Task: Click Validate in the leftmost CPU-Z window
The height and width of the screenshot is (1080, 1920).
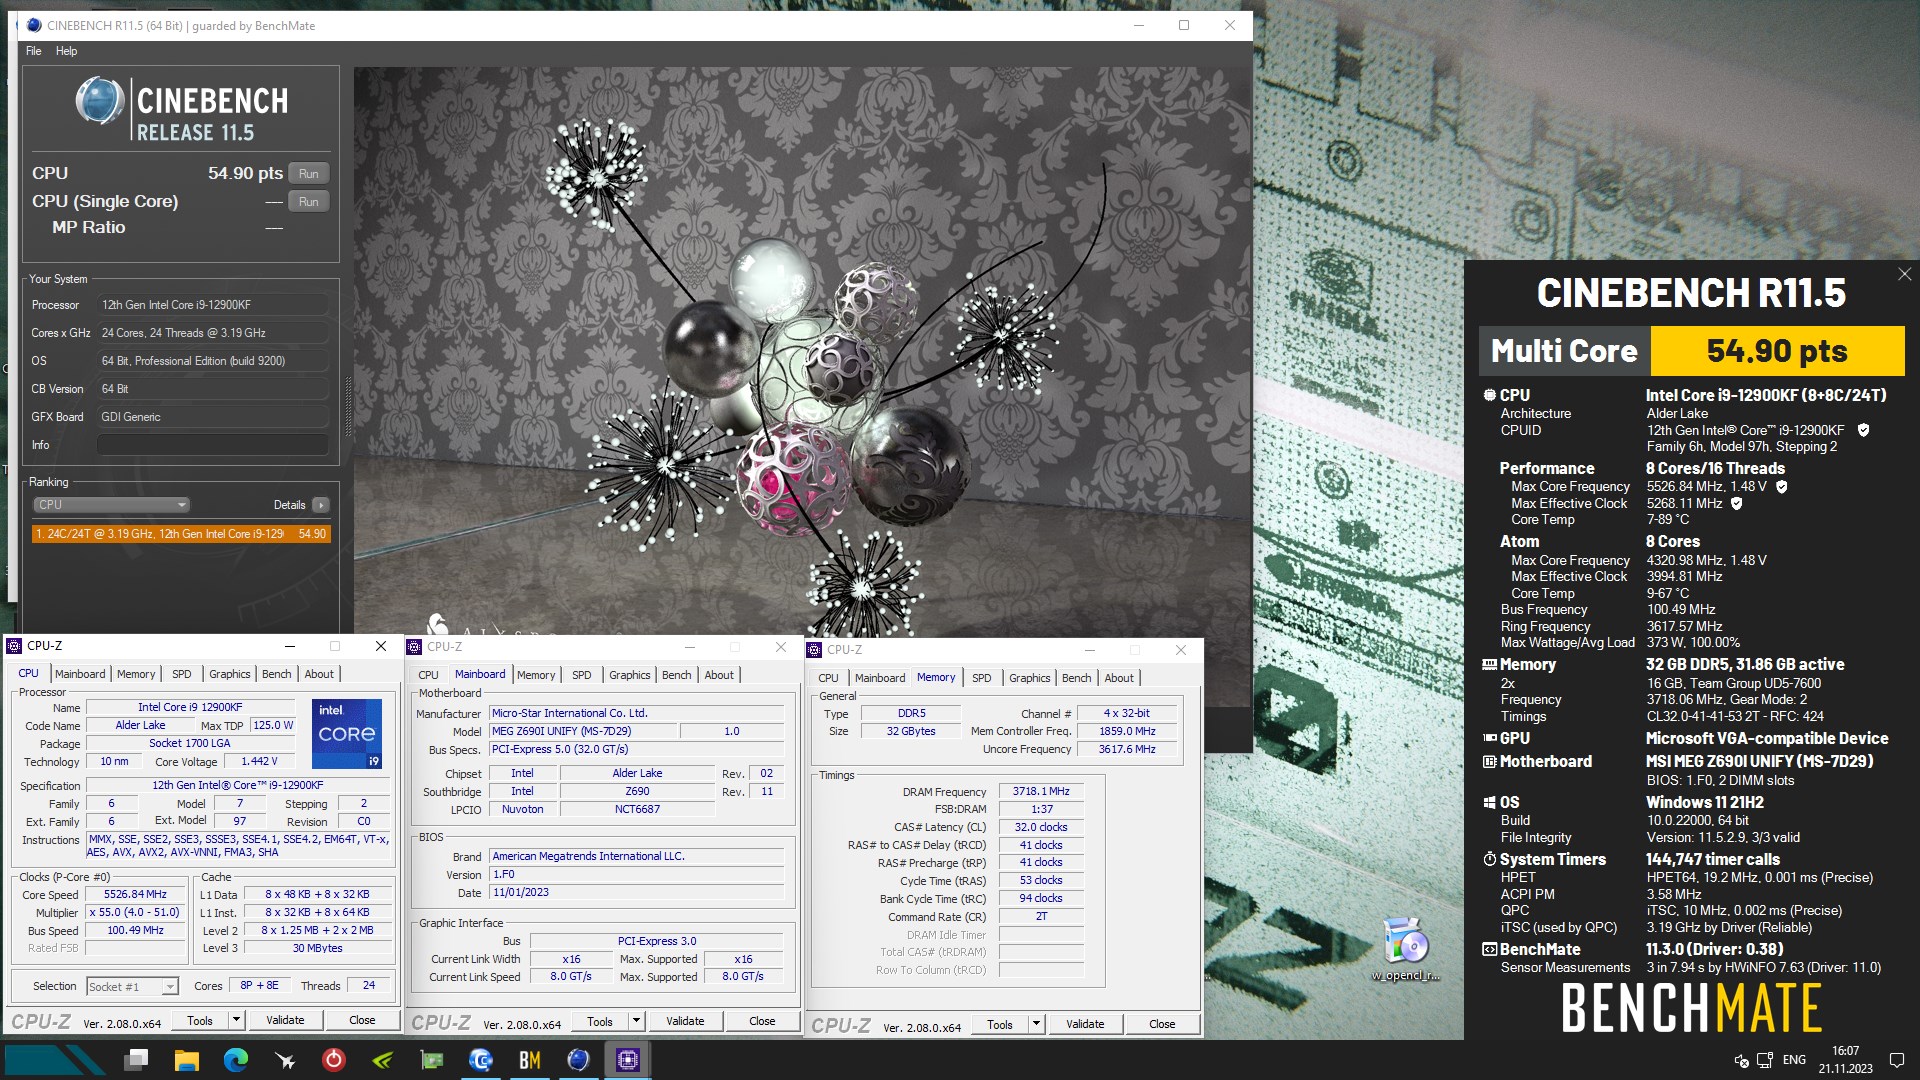Action: coord(285,1020)
